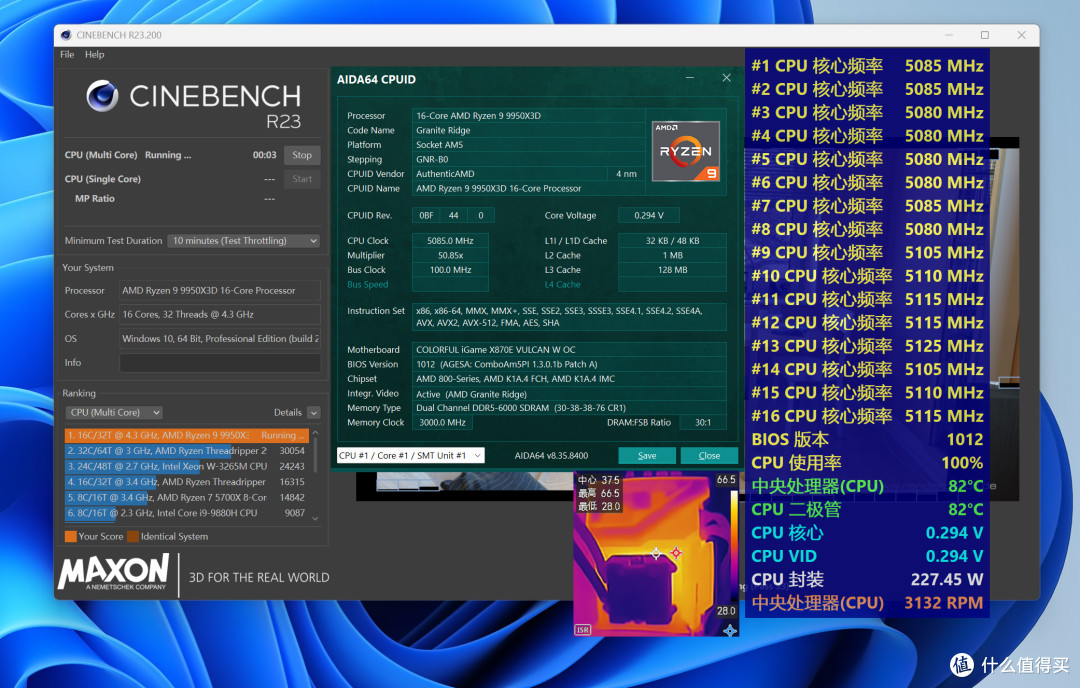Close the AIDA64 CPUID window

pos(726,78)
